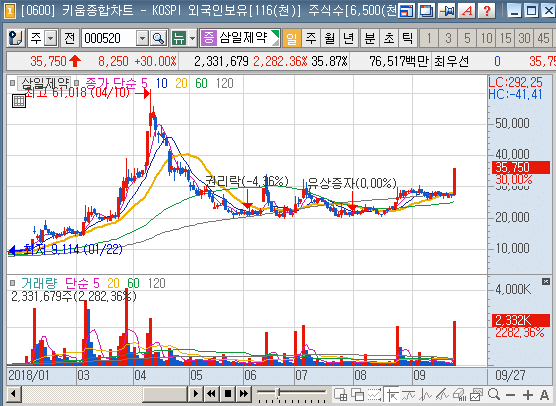Select the 일 daily period
The height and width of the screenshot is (406, 556).
[x=292, y=38]
